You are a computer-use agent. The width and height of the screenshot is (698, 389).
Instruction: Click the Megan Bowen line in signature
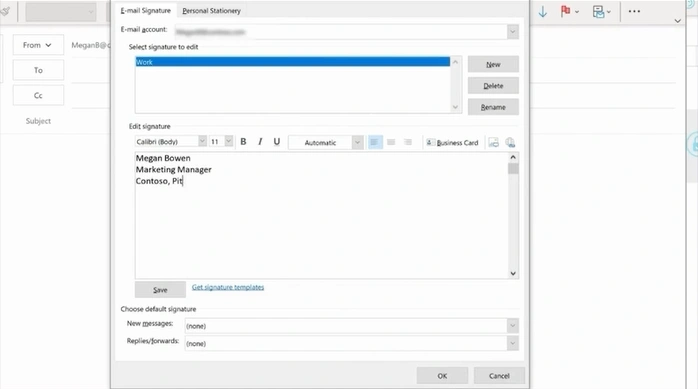tap(163, 158)
